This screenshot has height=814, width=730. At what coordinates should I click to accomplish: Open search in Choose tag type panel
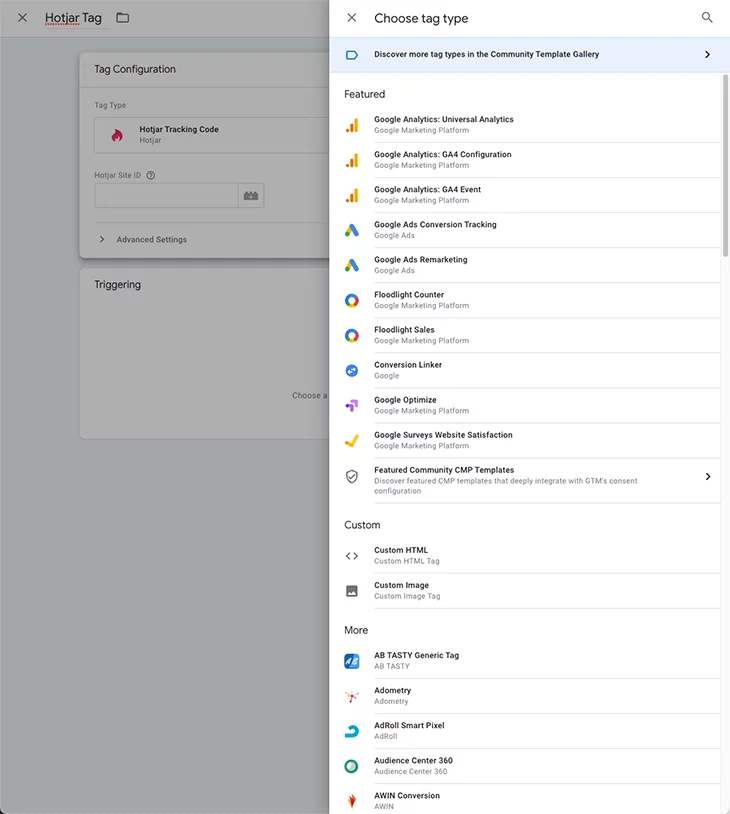tap(707, 18)
